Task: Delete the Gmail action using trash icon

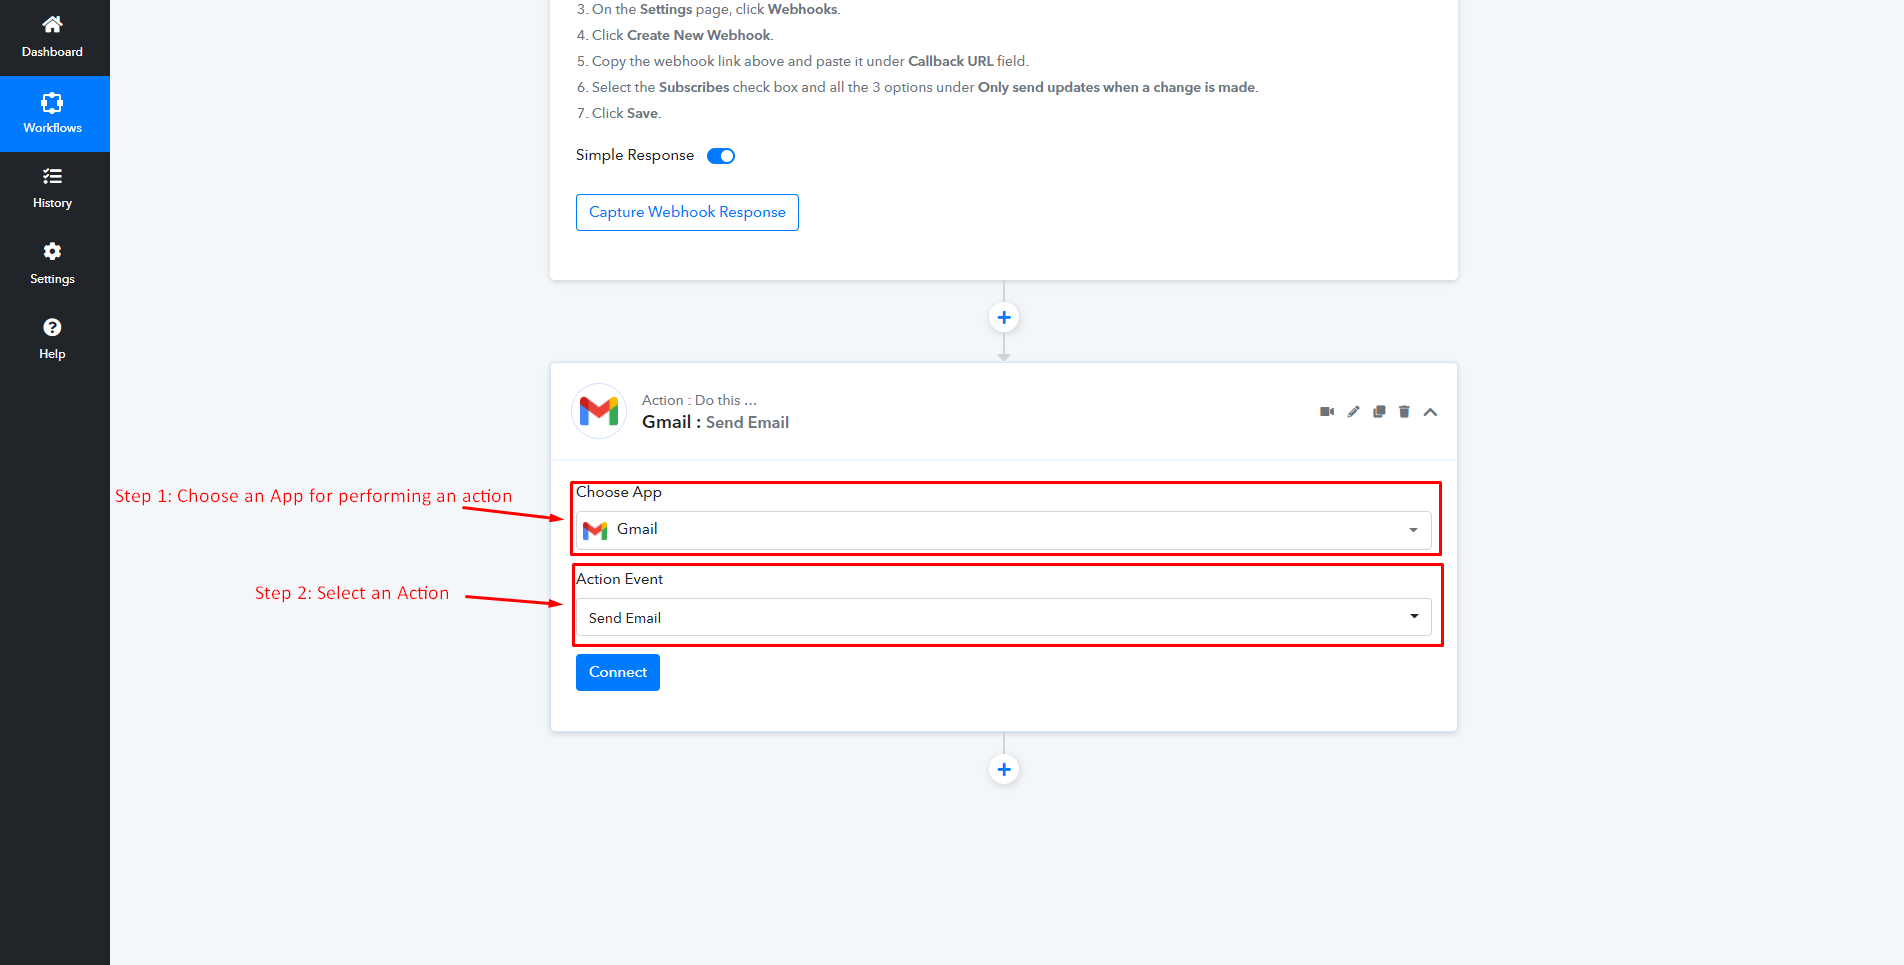Action: 1404,412
